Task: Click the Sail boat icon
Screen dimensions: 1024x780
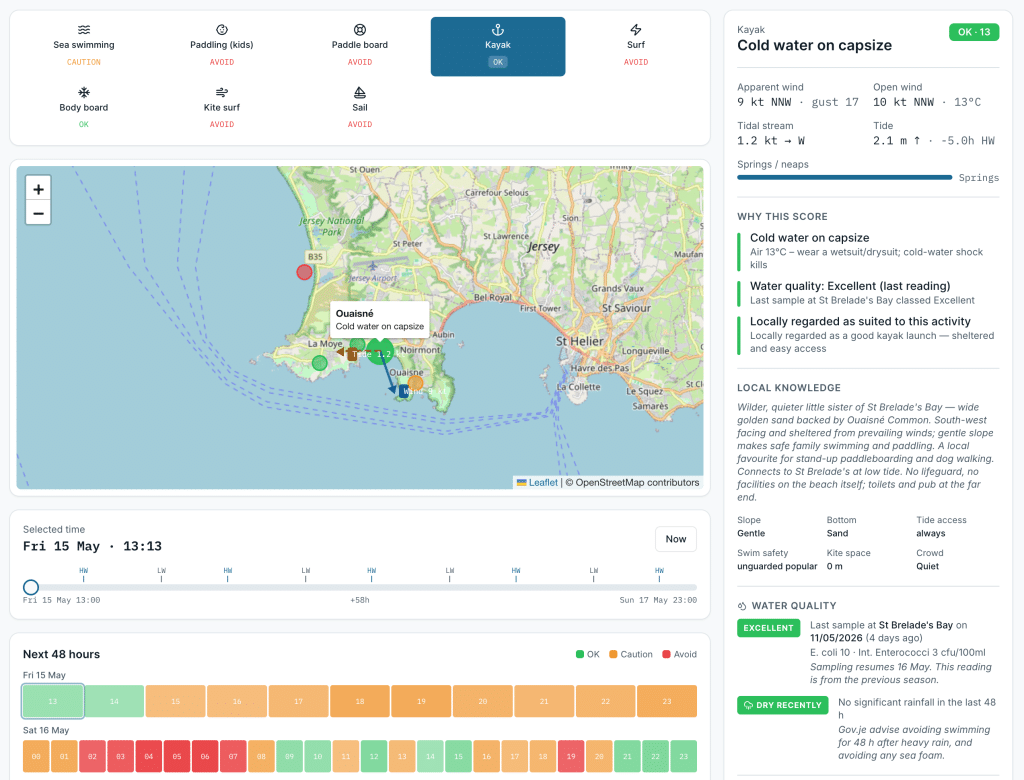Action: 360,92
